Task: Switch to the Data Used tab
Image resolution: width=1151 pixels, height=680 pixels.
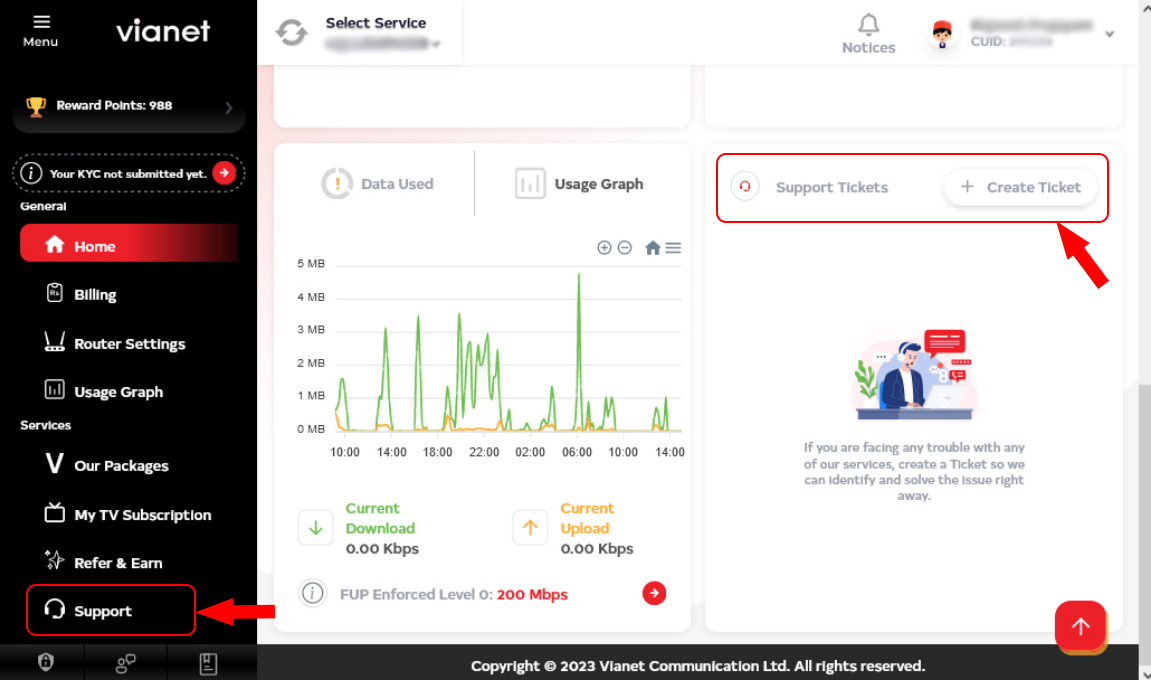Action: click(378, 184)
